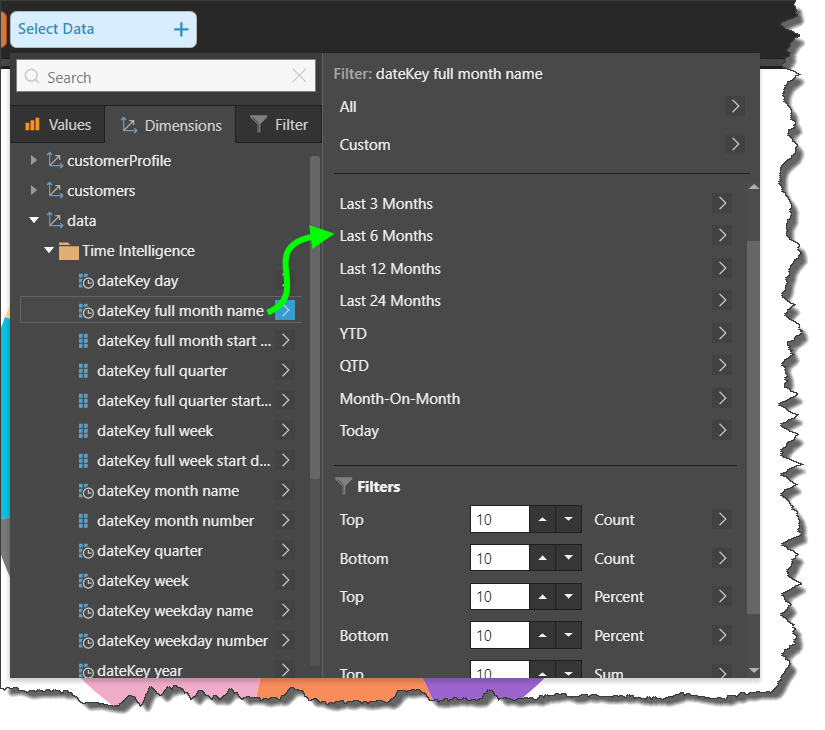Click the dateKey full quarter start grid icon
Image resolution: width=825 pixels, height=730 pixels.
tap(83, 401)
